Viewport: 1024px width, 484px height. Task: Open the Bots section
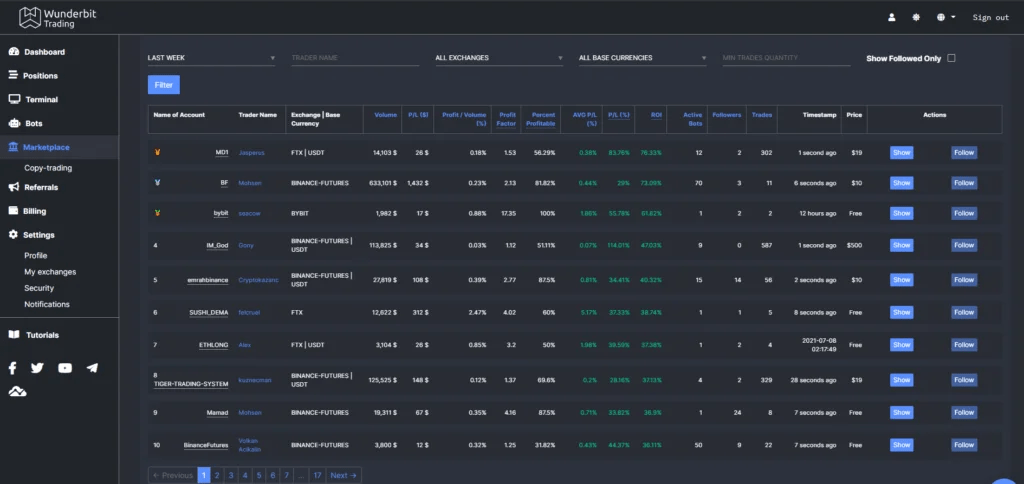coord(25,123)
